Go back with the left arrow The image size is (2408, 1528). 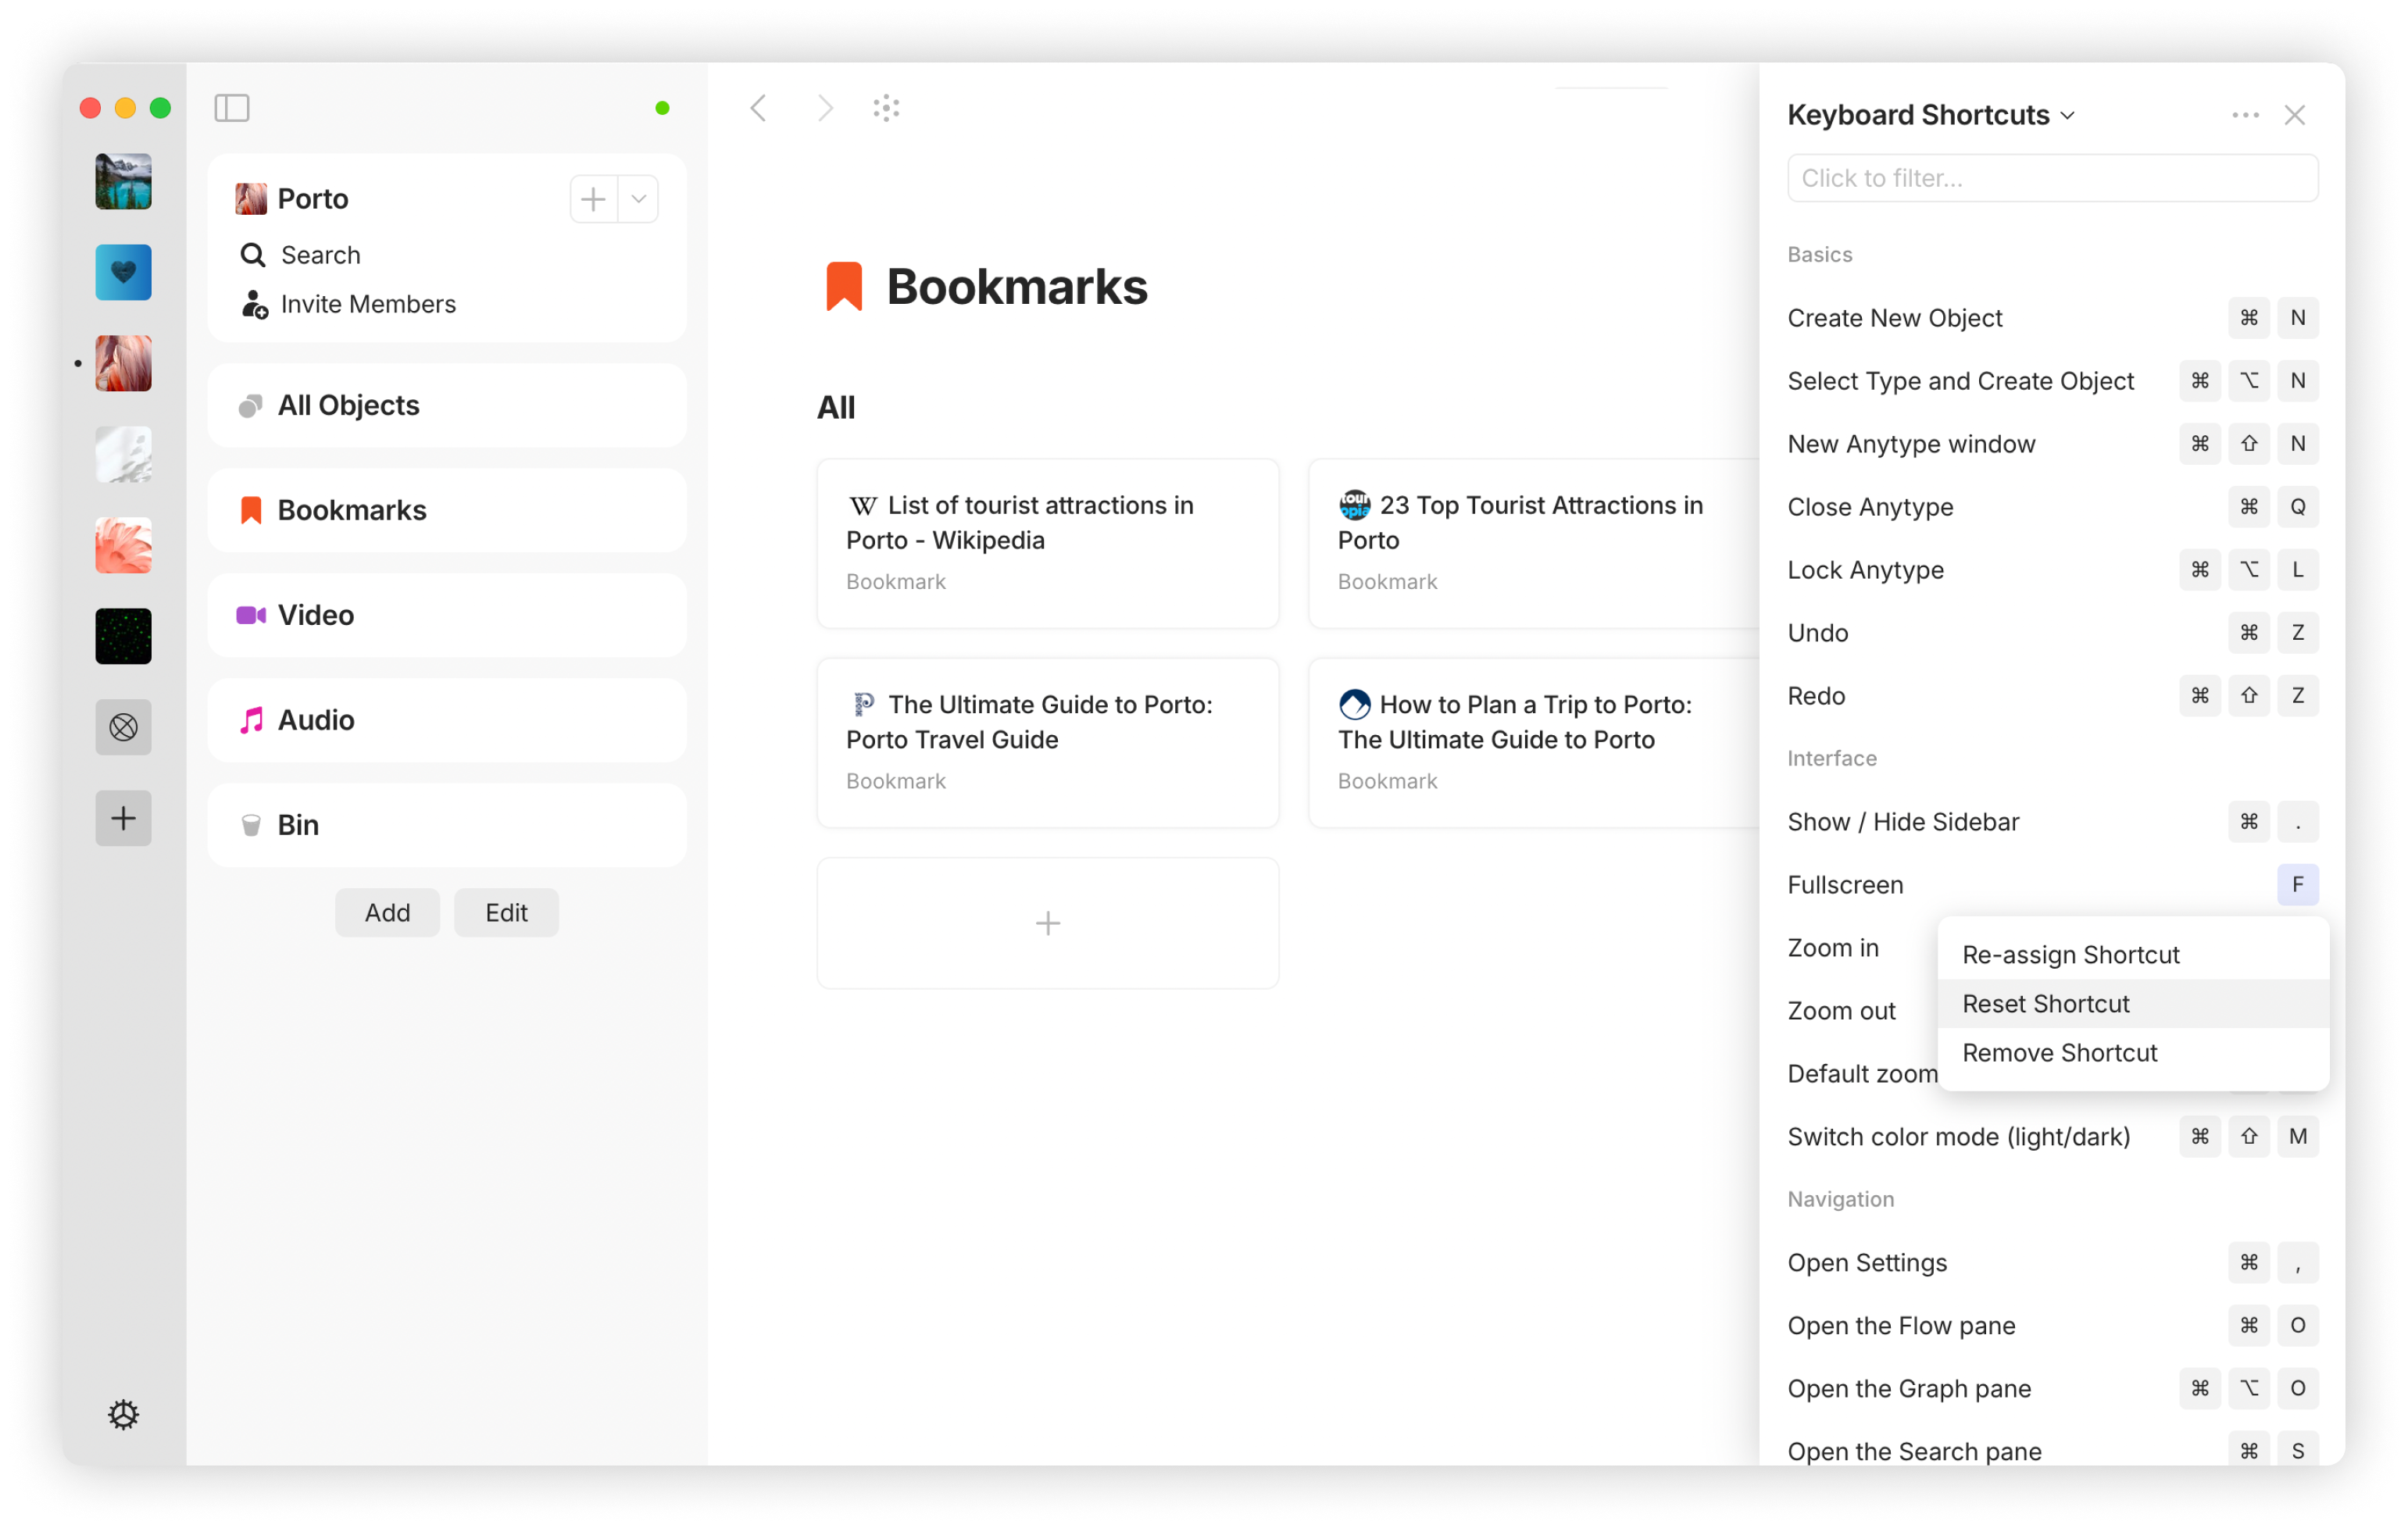click(x=759, y=108)
